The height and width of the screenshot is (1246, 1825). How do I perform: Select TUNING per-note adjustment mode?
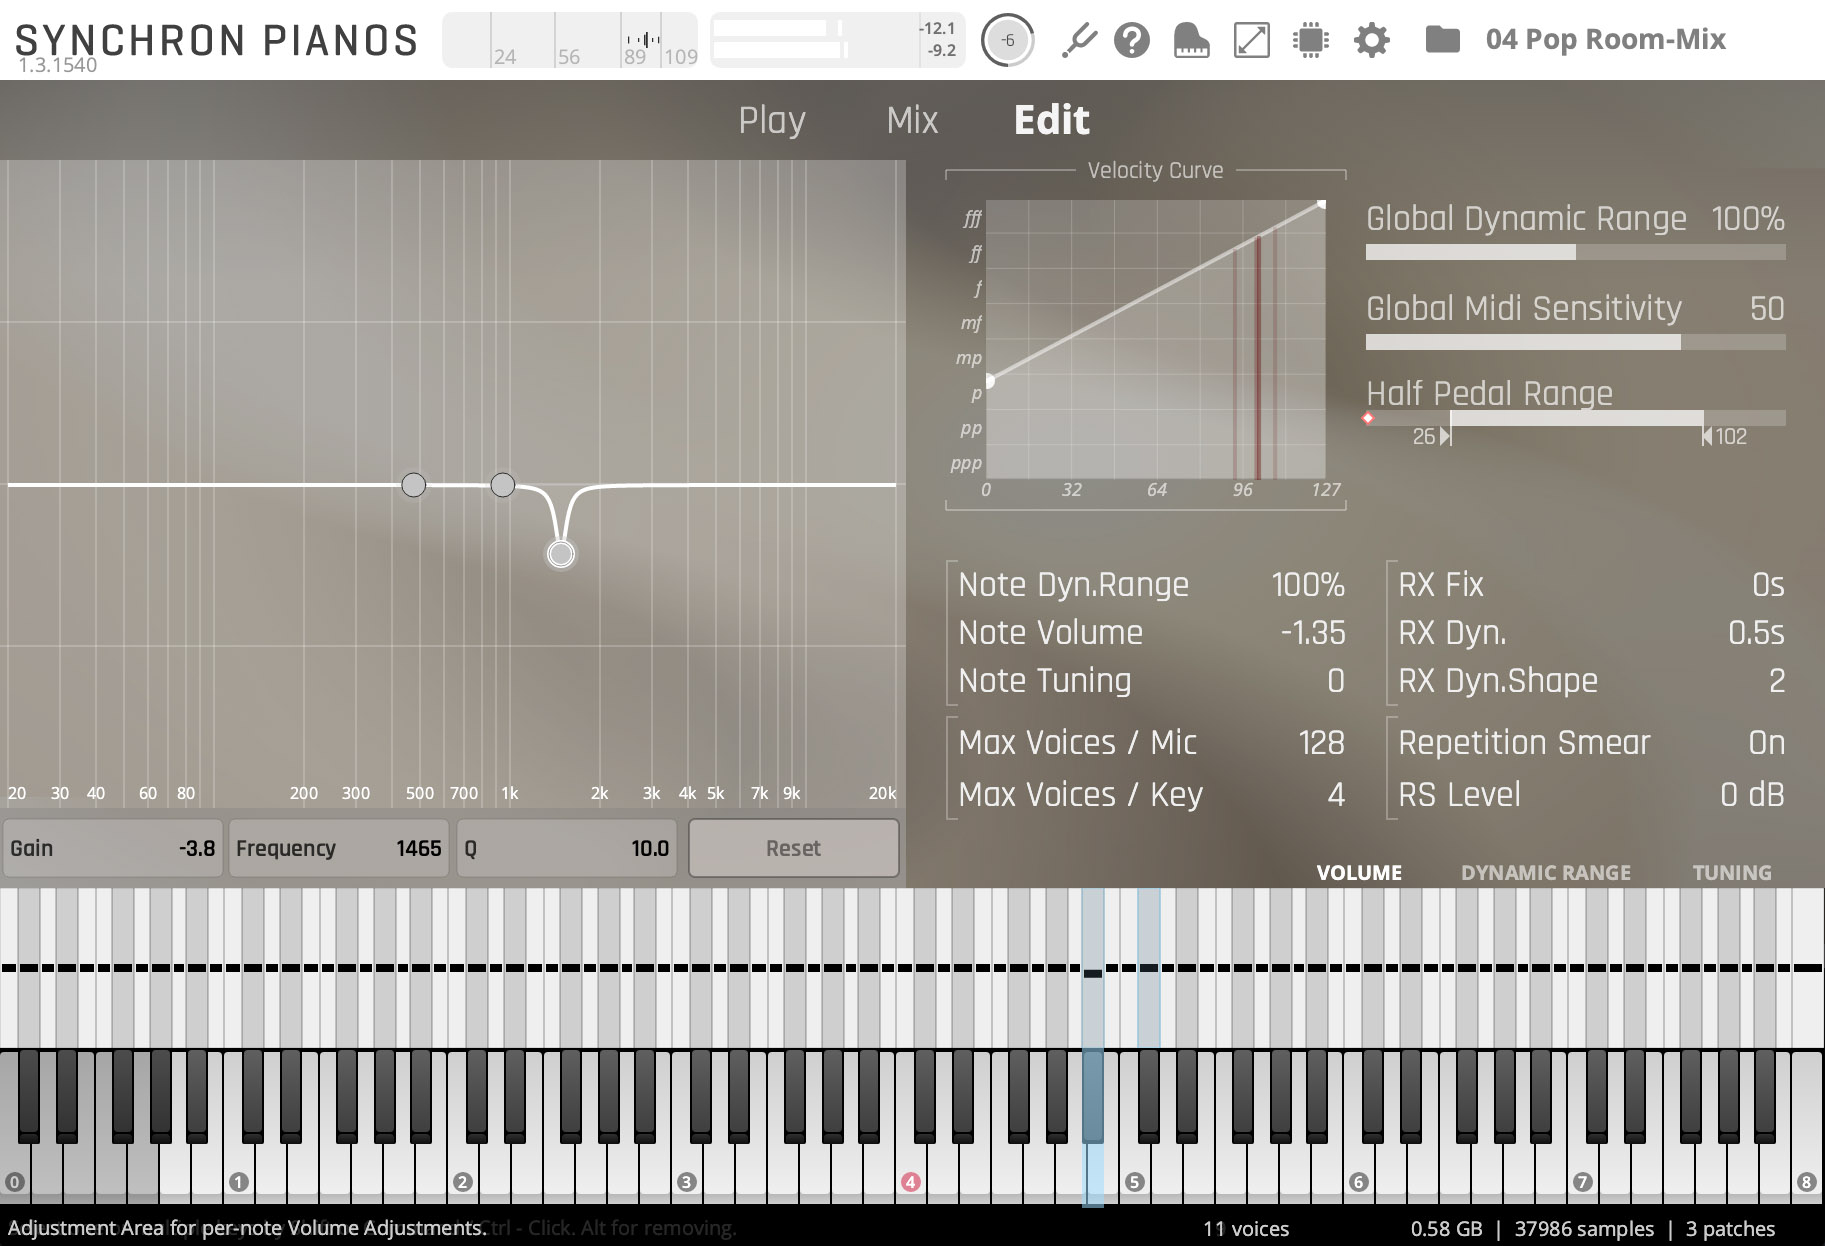coord(1731,873)
